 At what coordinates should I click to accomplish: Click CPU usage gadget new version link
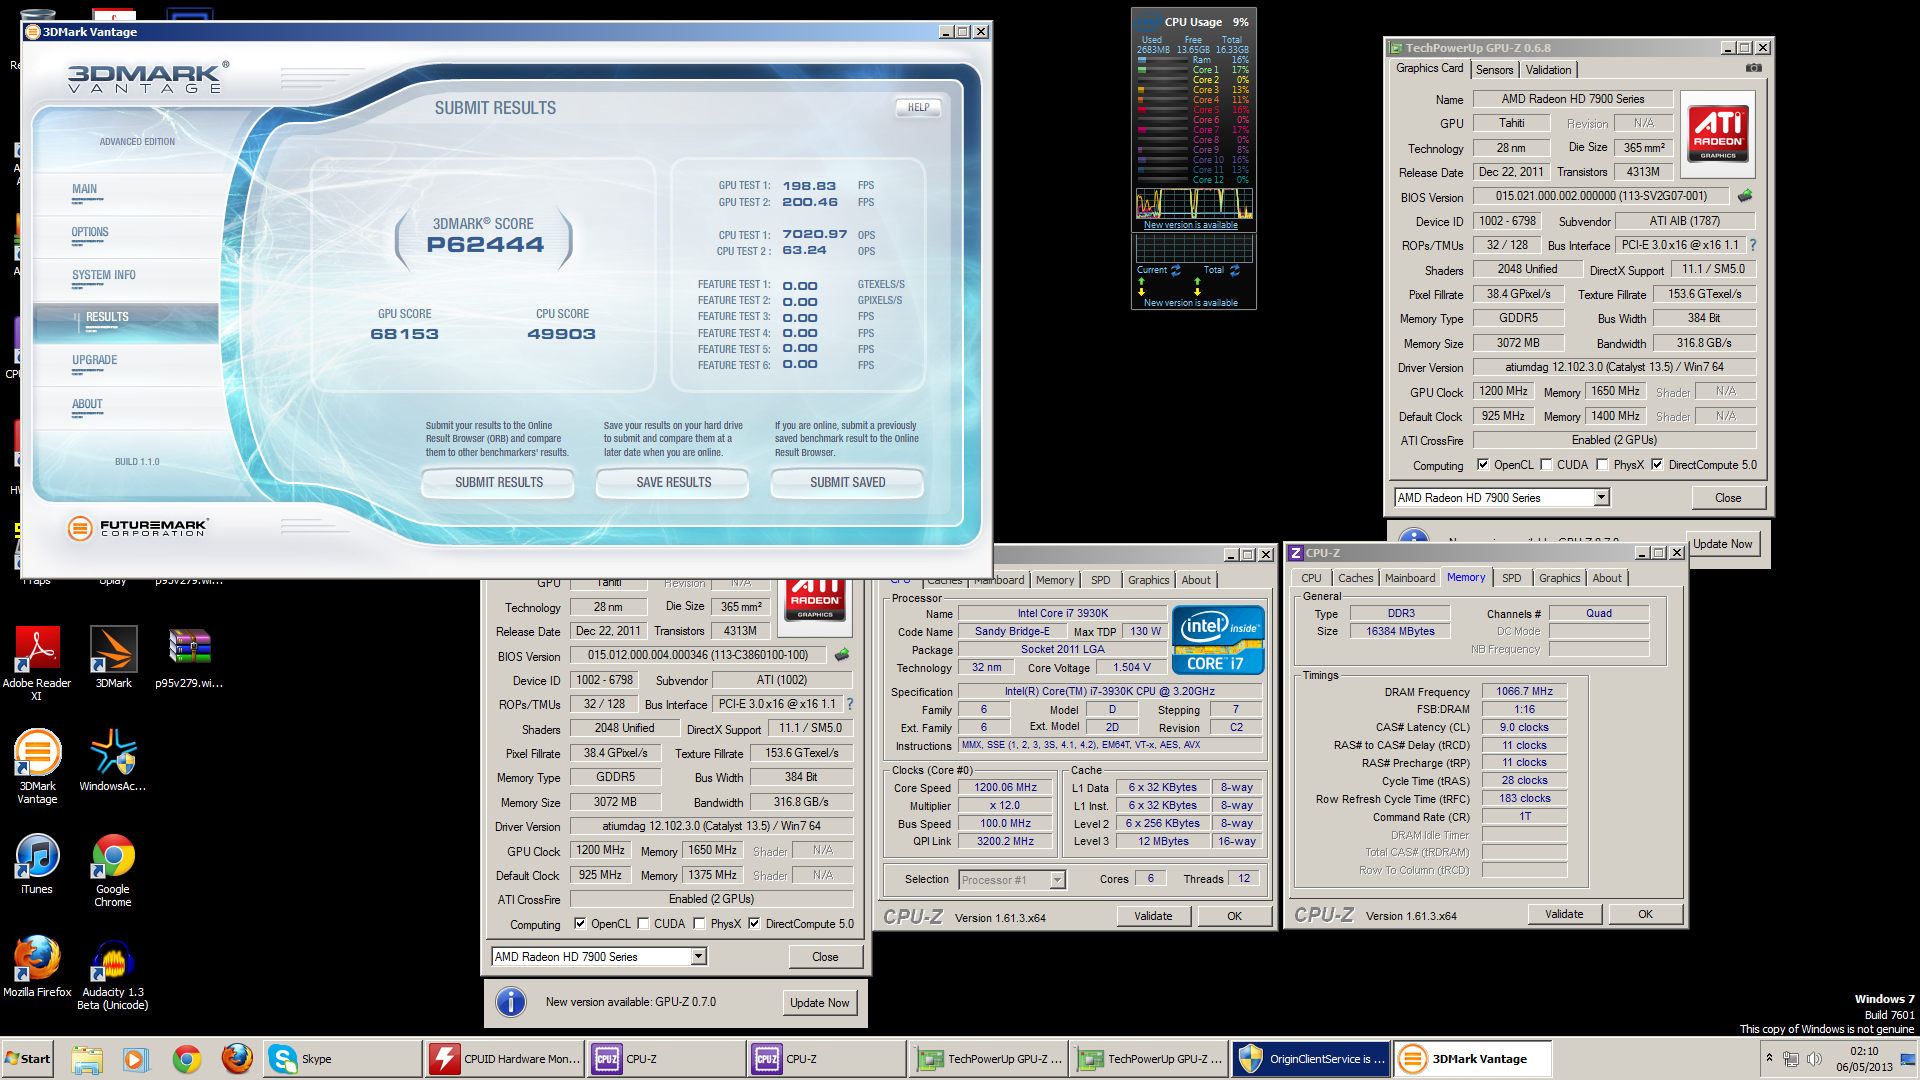[x=1190, y=225]
